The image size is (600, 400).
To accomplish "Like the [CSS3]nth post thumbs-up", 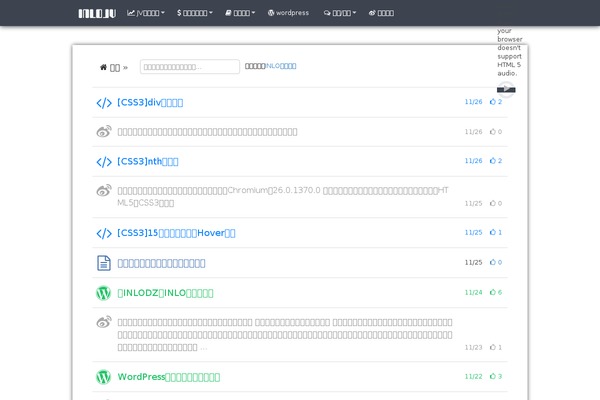I will click(496, 161).
